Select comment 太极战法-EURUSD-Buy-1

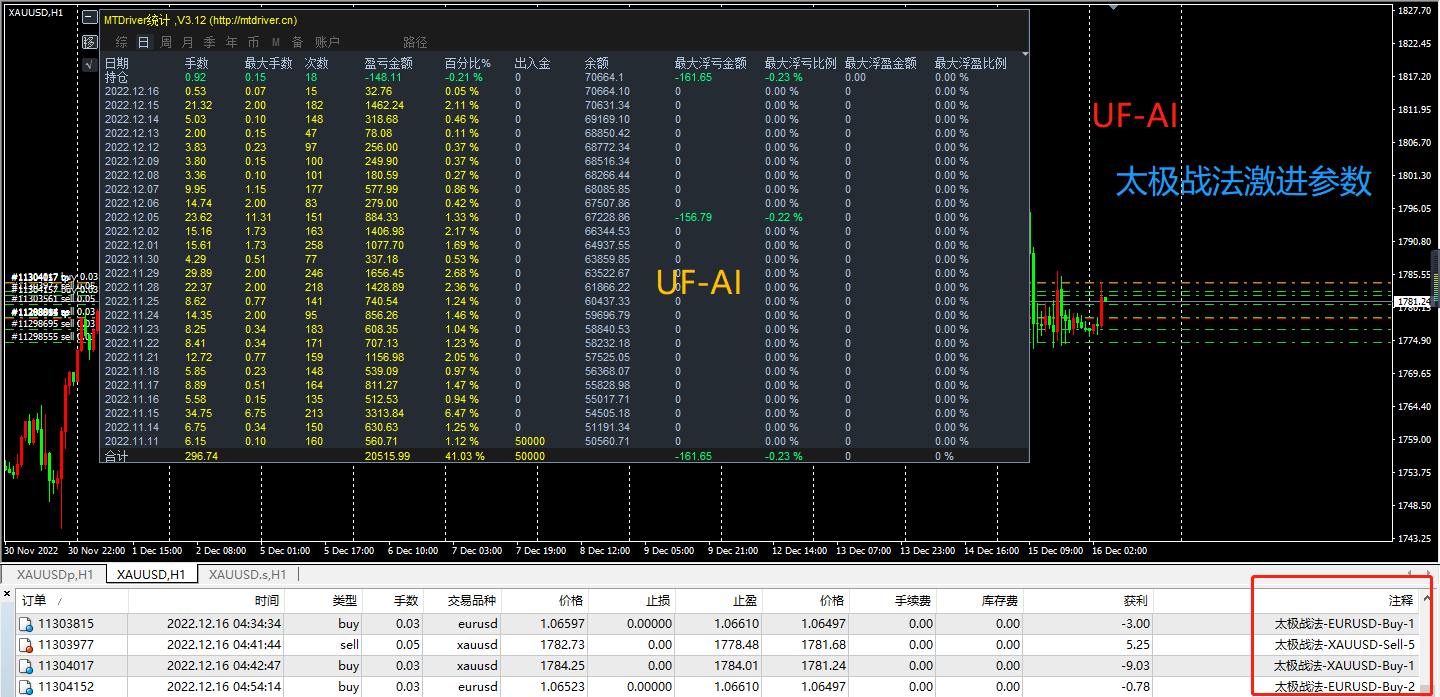1344,624
